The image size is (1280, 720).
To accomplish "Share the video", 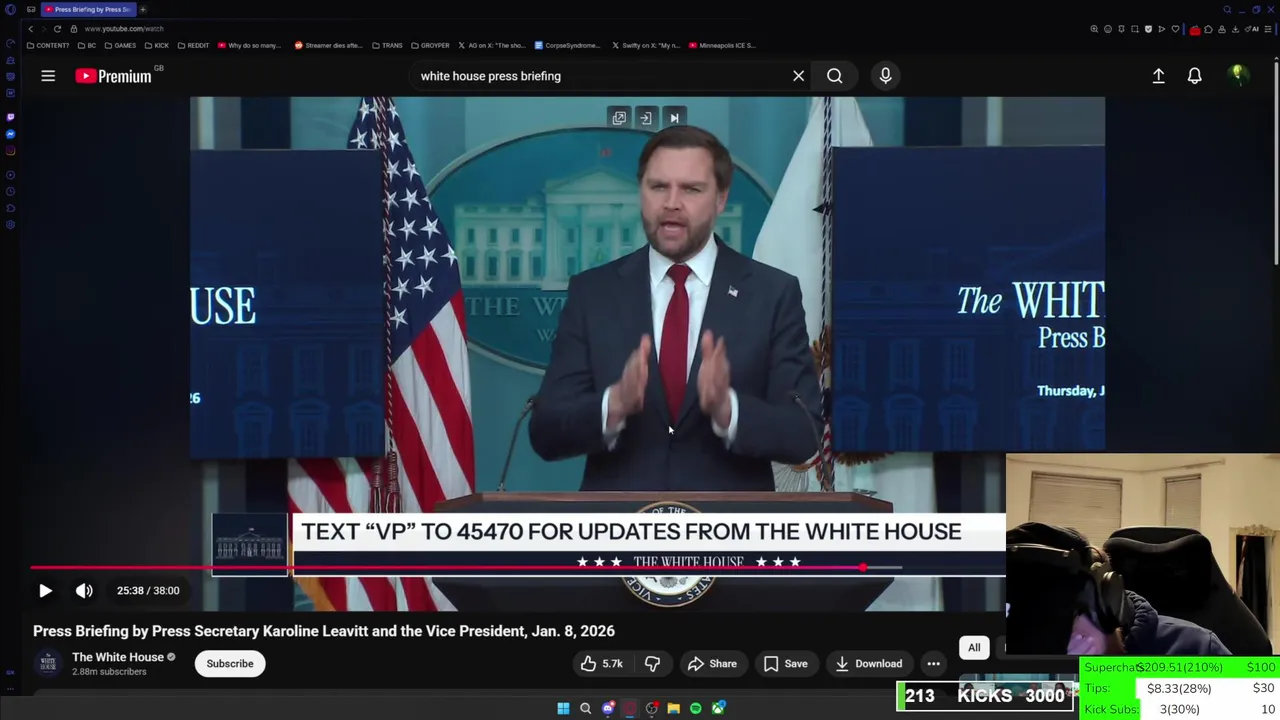I will pos(712,663).
